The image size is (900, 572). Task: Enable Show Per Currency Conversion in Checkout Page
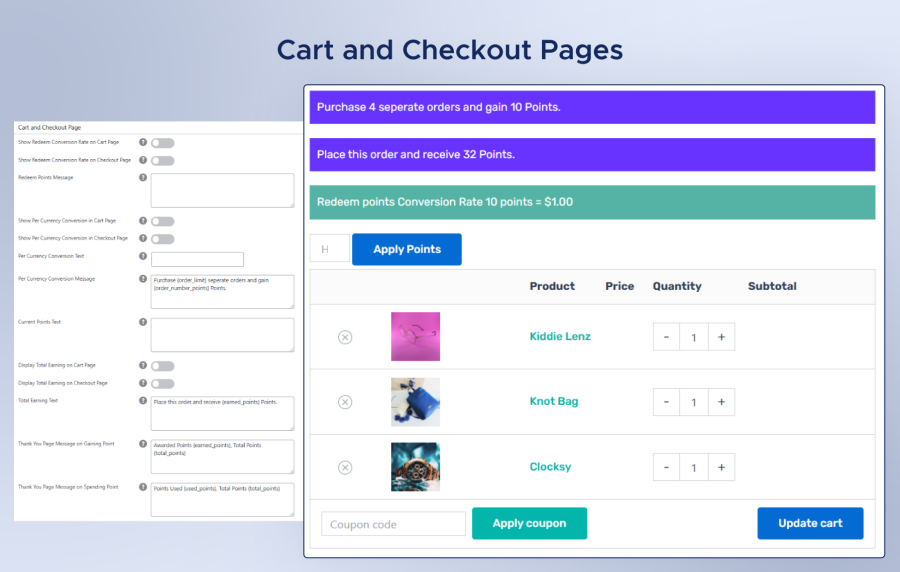(162, 239)
